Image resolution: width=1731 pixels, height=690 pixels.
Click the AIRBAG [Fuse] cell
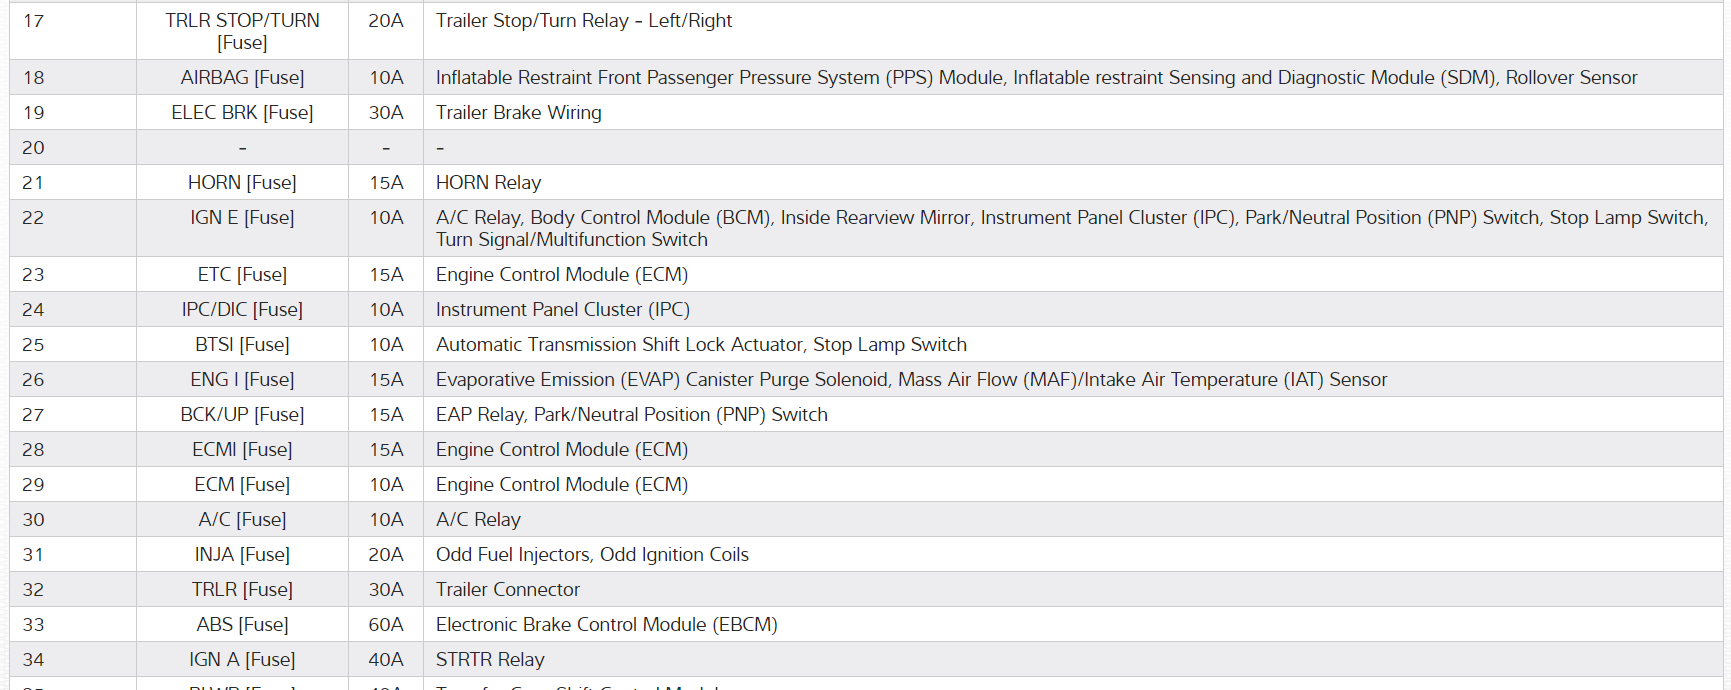(x=242, y=78)
